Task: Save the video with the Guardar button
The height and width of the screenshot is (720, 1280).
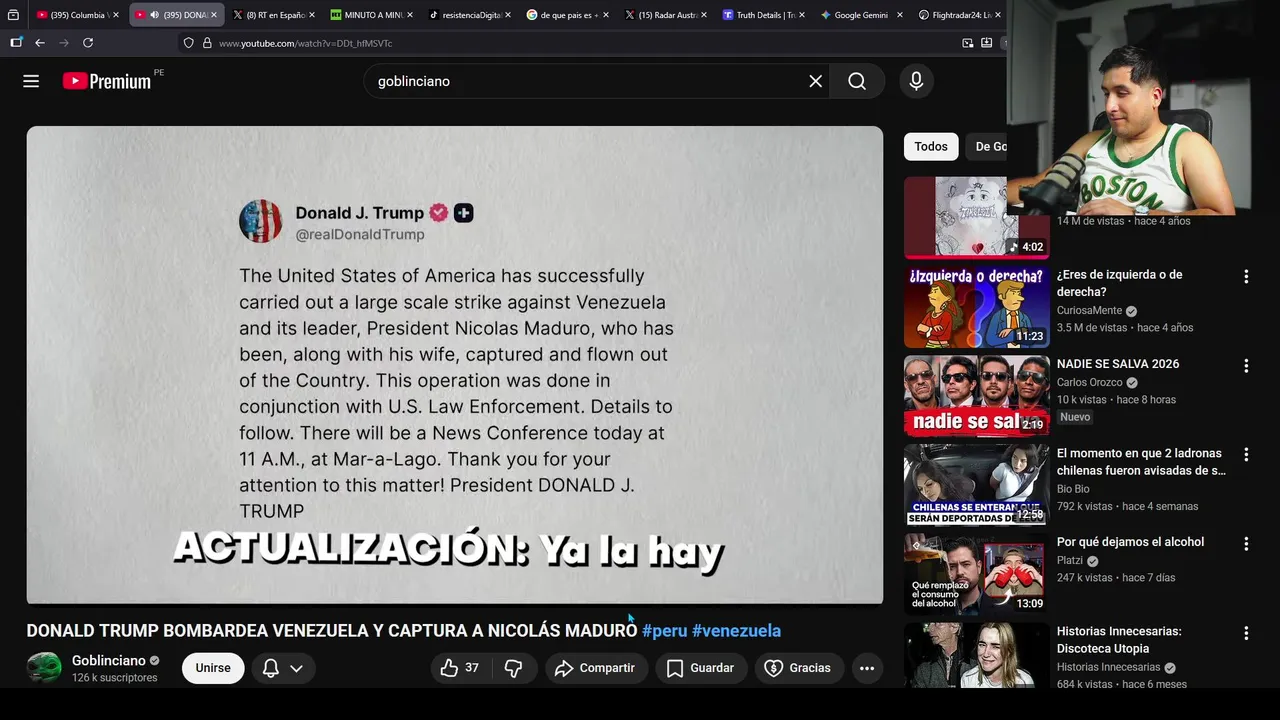Action: [x=701, y=668]
